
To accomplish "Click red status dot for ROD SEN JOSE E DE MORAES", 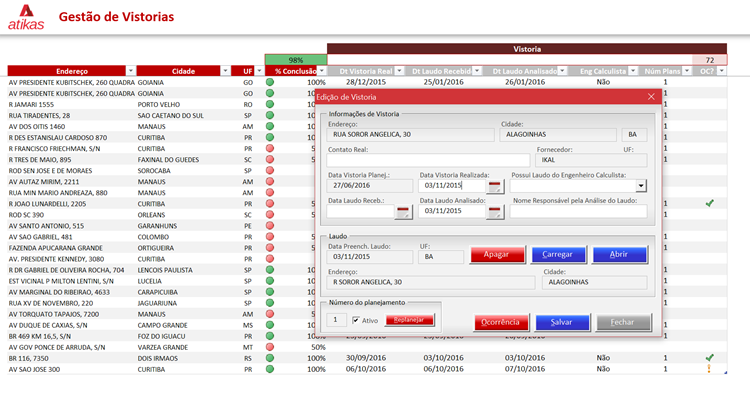I will [x=270, y=170].
